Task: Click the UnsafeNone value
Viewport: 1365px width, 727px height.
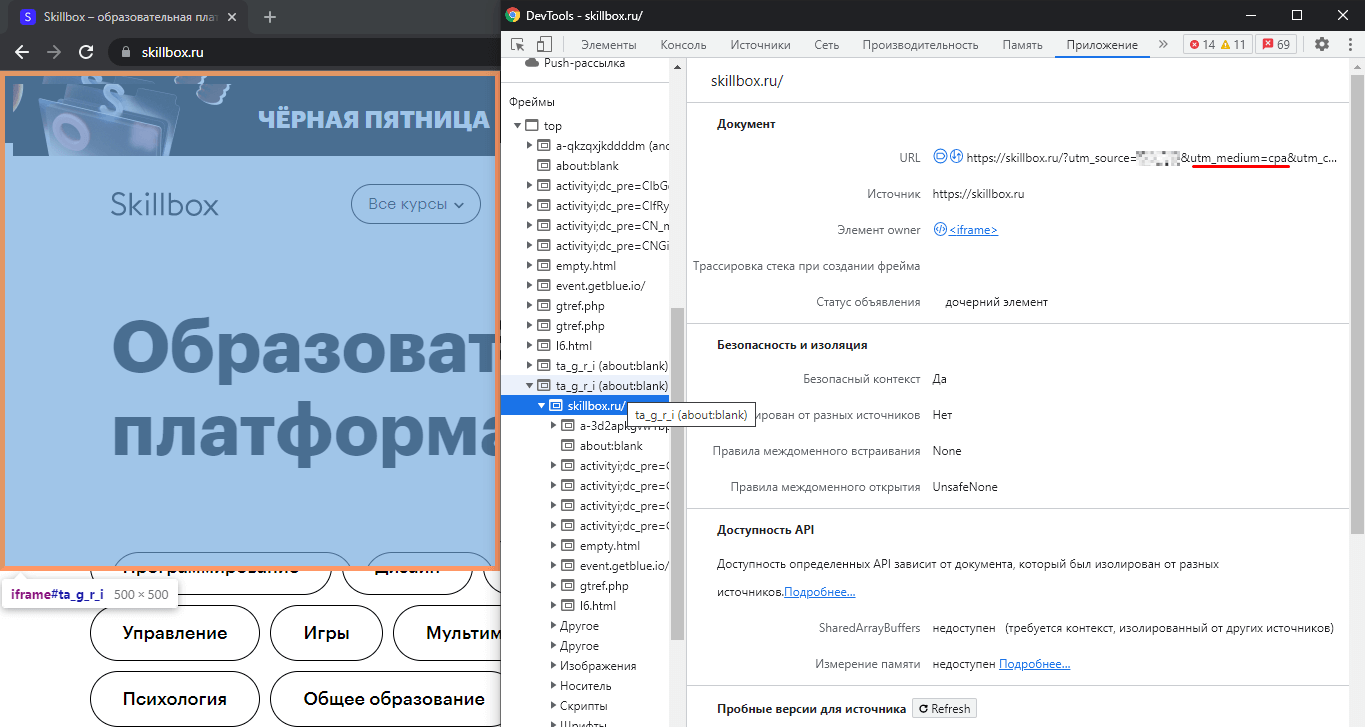Action: (965, 487)
